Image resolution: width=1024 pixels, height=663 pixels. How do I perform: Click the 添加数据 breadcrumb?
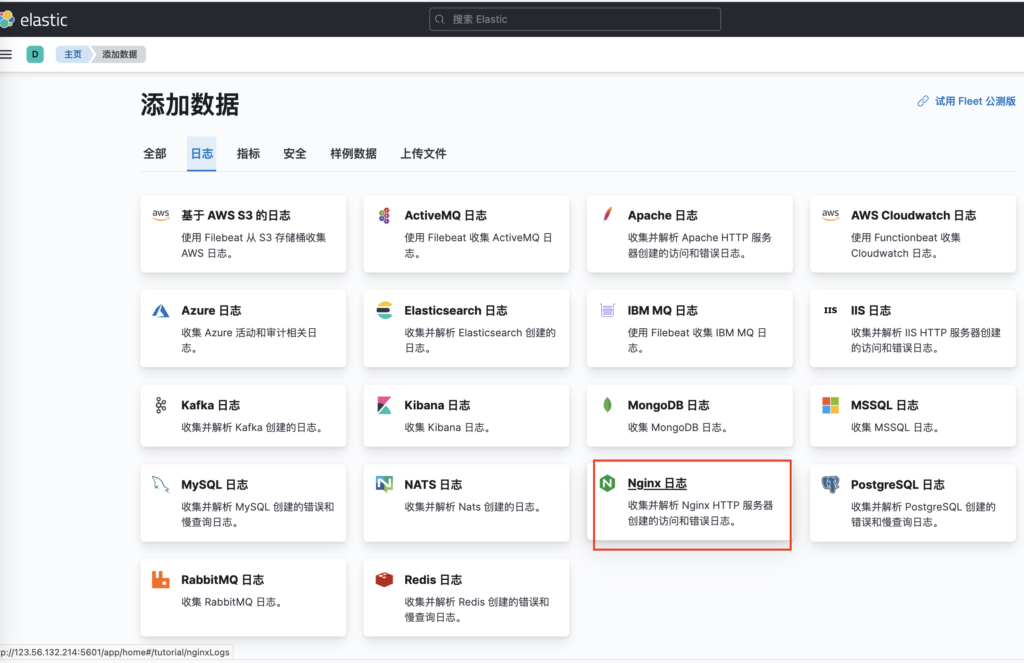pos(120,54)
